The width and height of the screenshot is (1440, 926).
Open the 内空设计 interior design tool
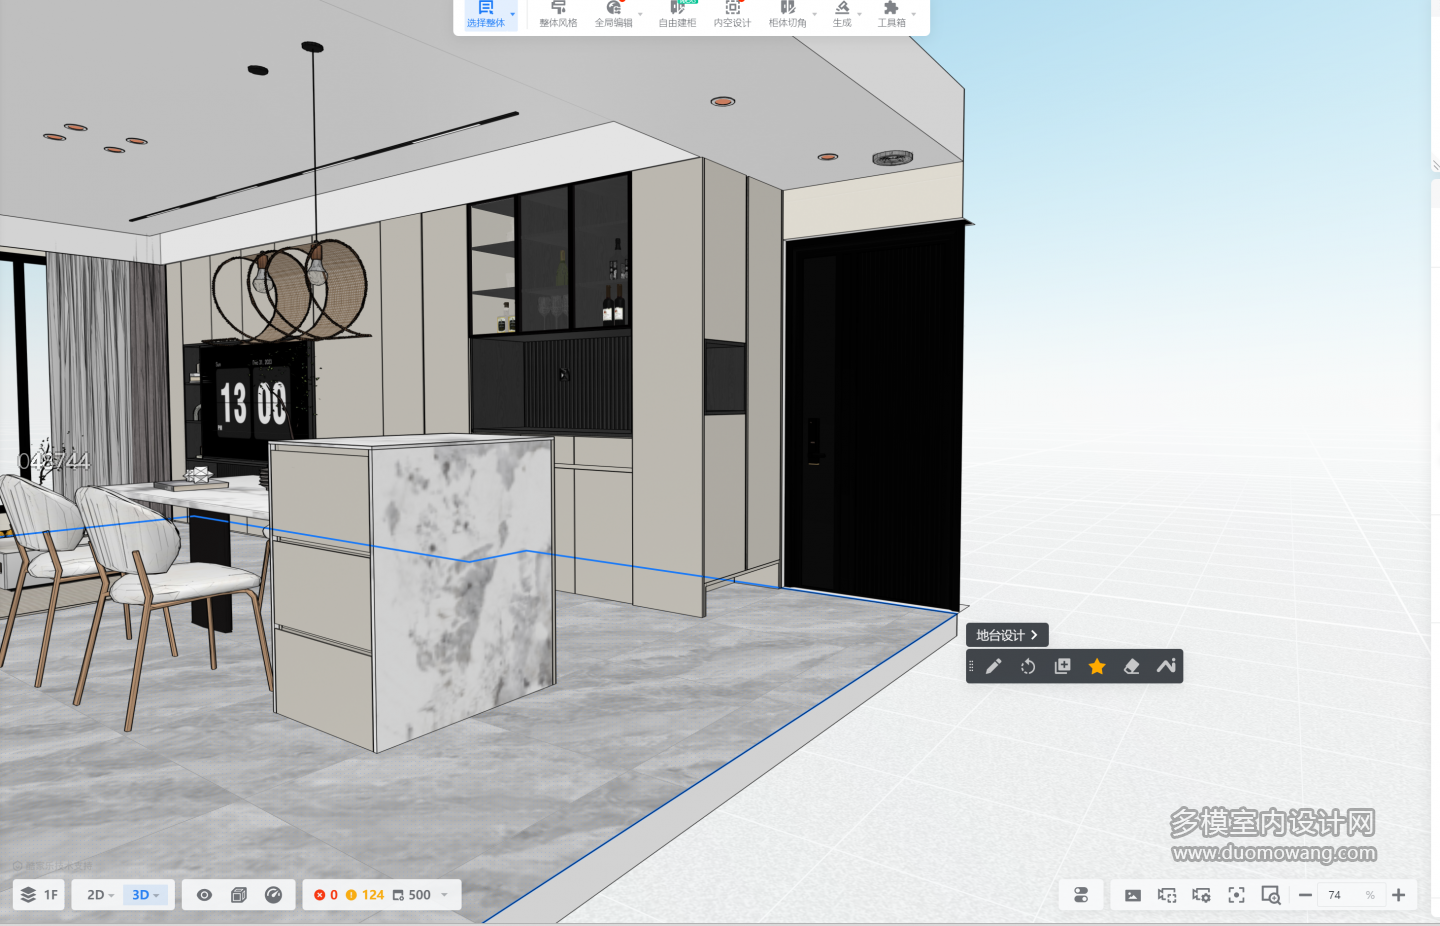[x=732, y=15]
